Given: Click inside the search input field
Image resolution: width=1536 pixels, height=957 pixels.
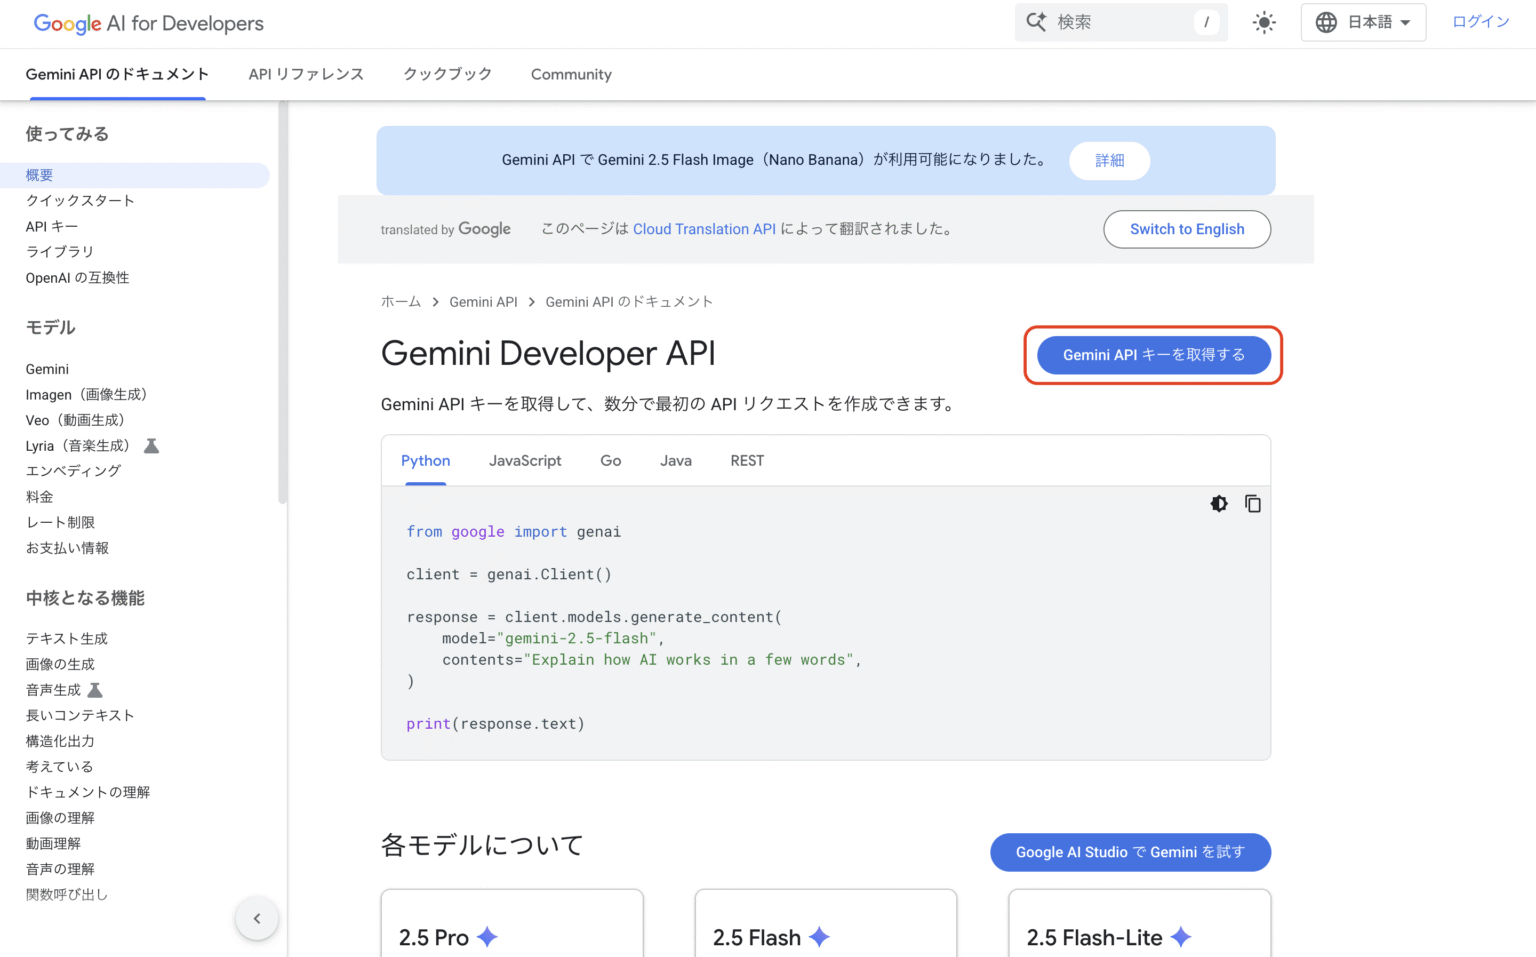Looking at the screenshot, I should coord(1120,21).
